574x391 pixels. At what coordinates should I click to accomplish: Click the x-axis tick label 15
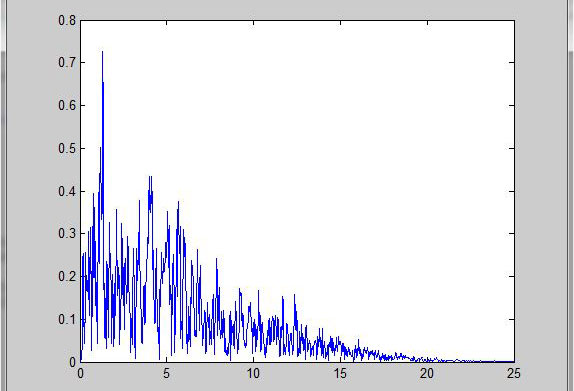coord(340,373)
